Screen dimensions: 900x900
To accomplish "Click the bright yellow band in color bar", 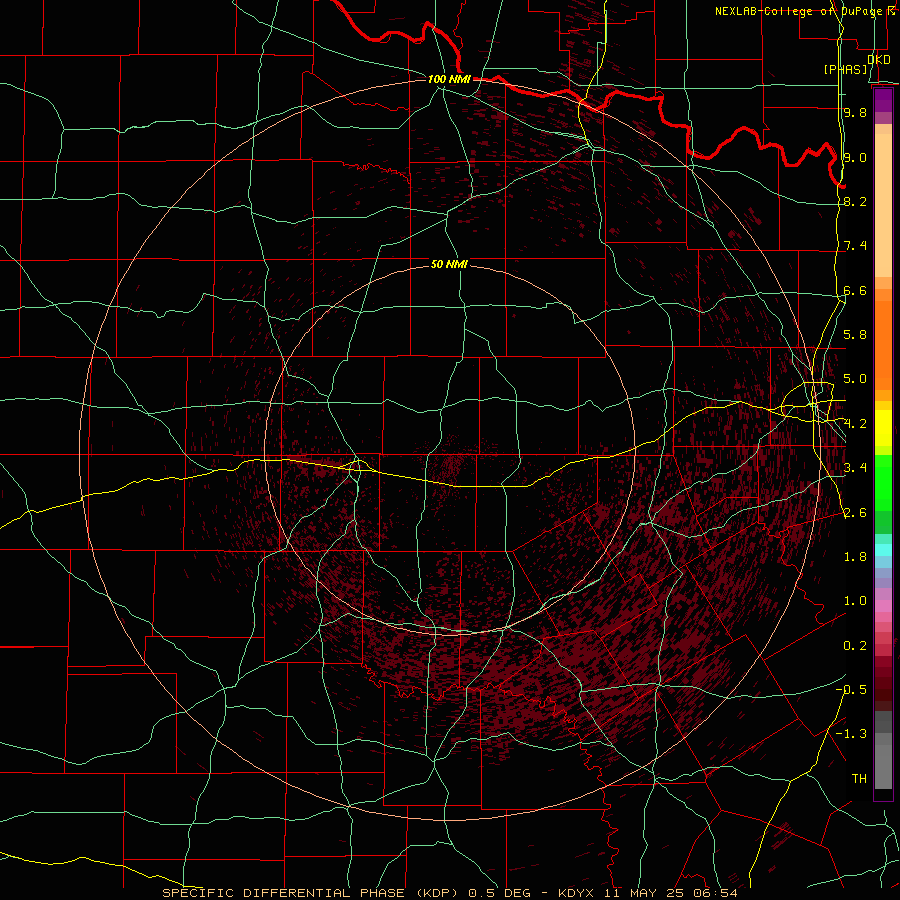I will [883, 428].
